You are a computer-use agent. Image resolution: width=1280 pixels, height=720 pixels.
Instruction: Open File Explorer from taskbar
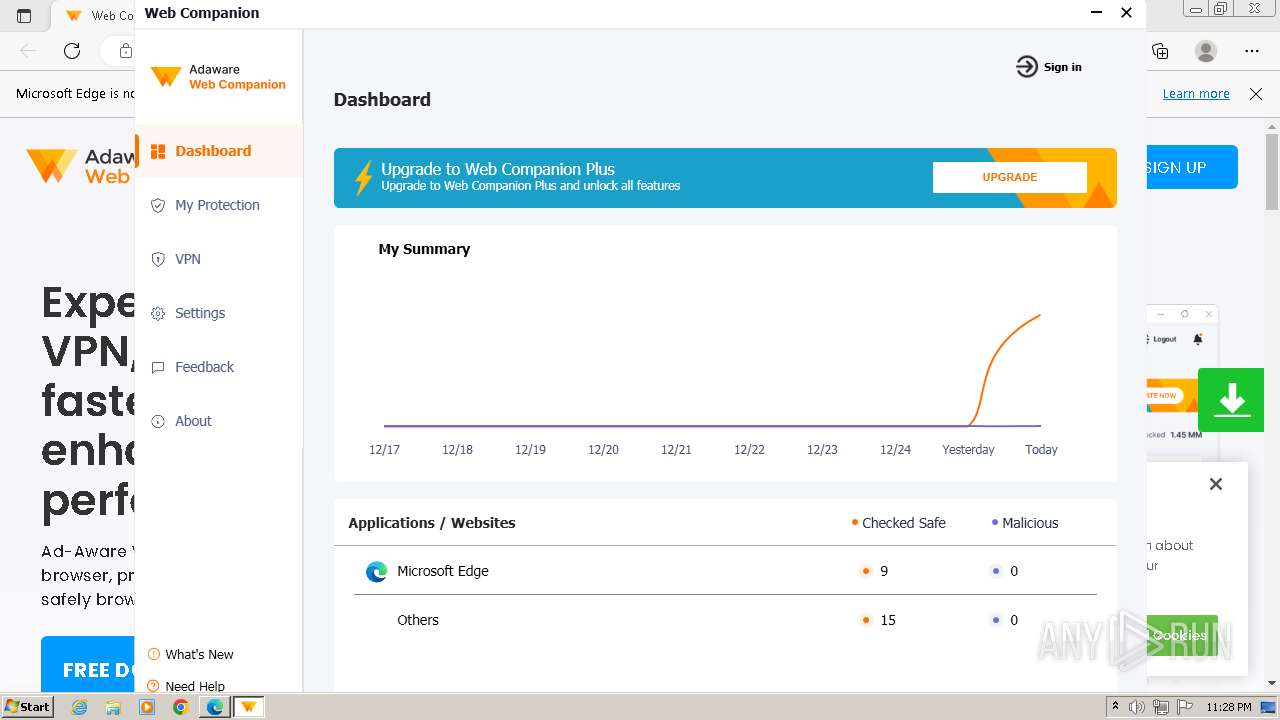113,707
